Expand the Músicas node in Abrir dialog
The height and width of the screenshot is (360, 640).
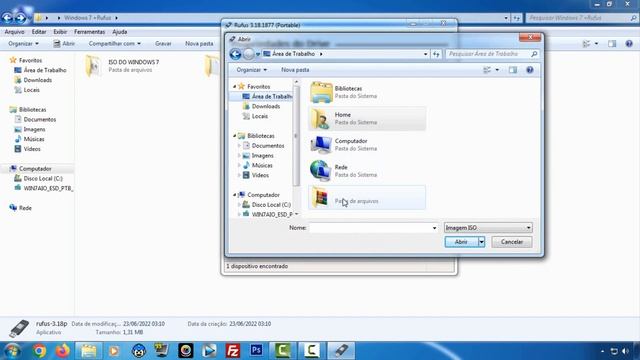[x=239, y=165]
